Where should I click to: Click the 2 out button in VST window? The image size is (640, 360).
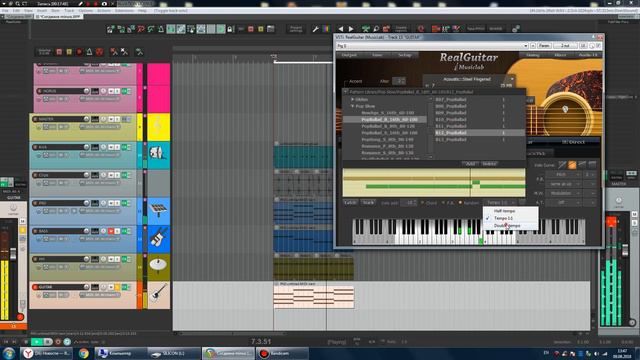[x=565, y=46]
